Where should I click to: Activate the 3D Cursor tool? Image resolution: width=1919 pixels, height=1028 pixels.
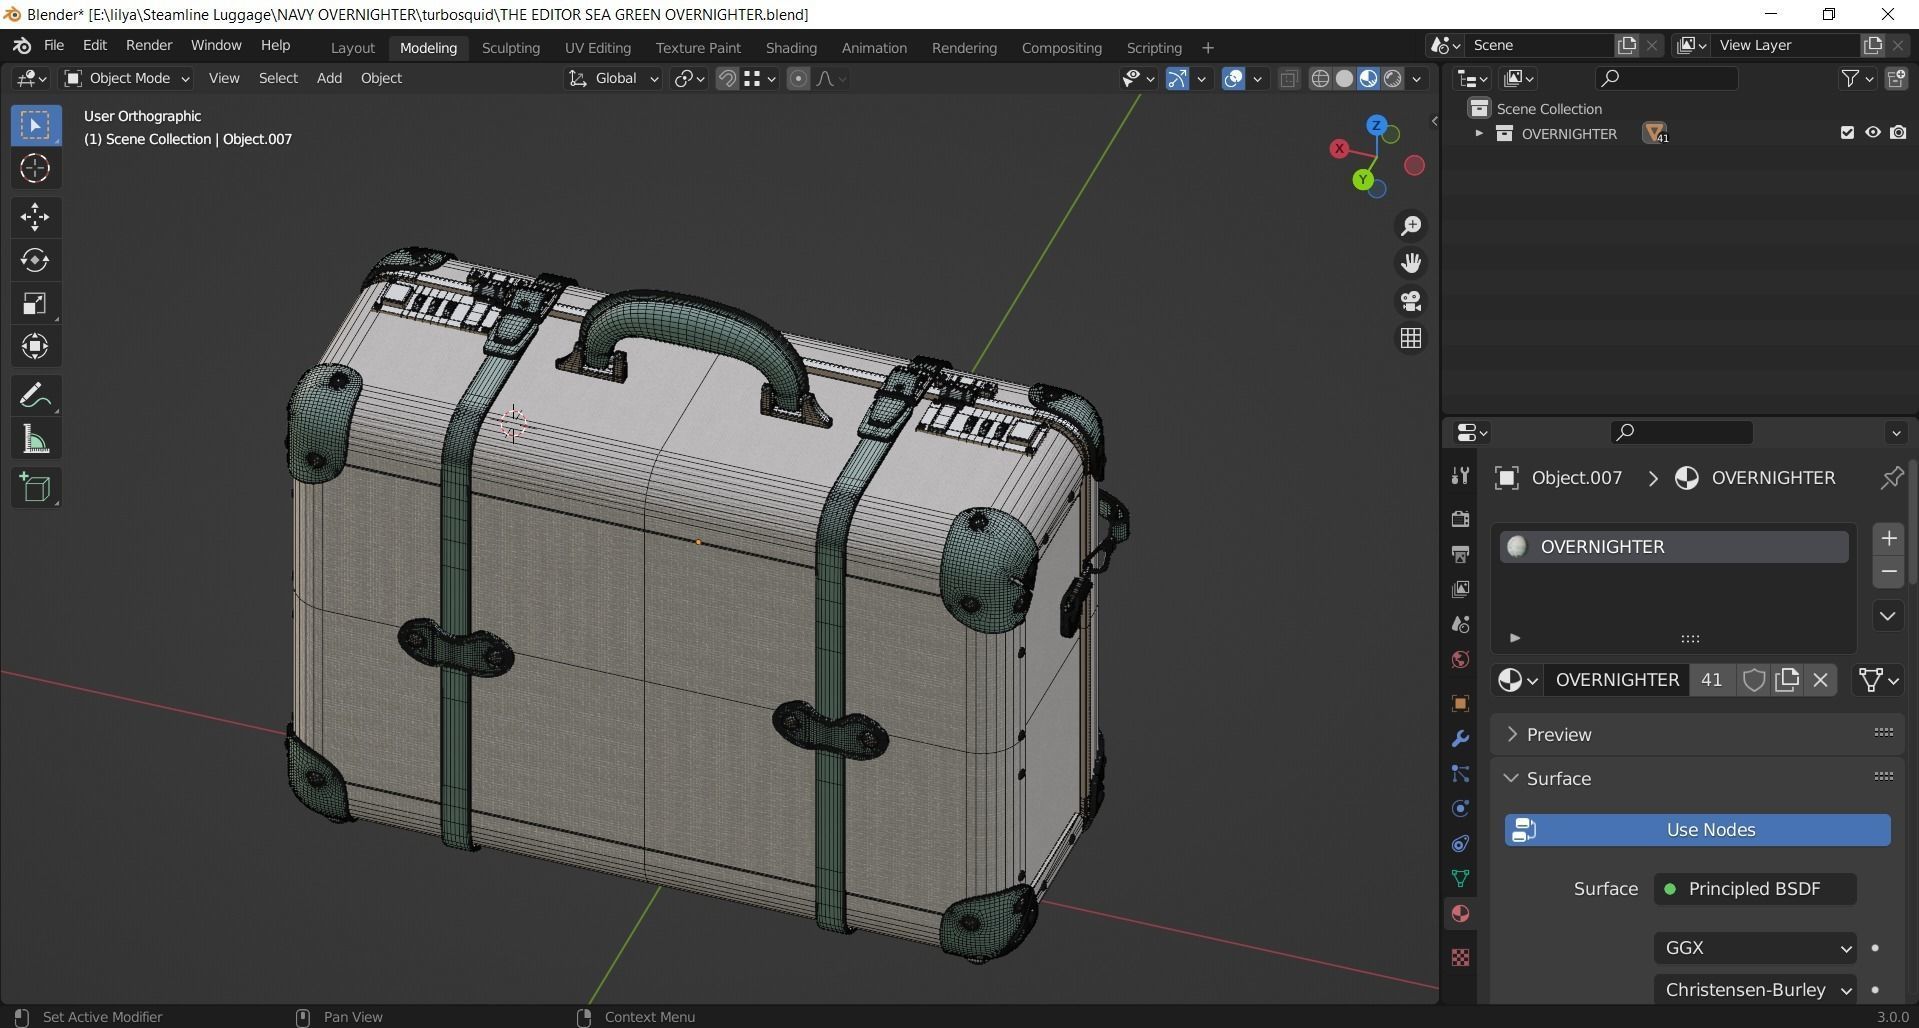point(35,168)
